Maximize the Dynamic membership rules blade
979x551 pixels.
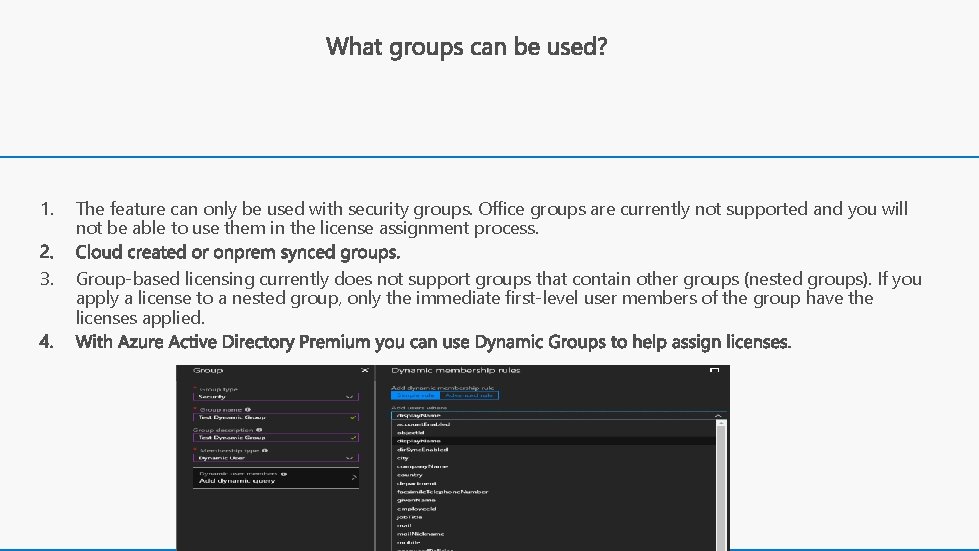click(714, 370)
